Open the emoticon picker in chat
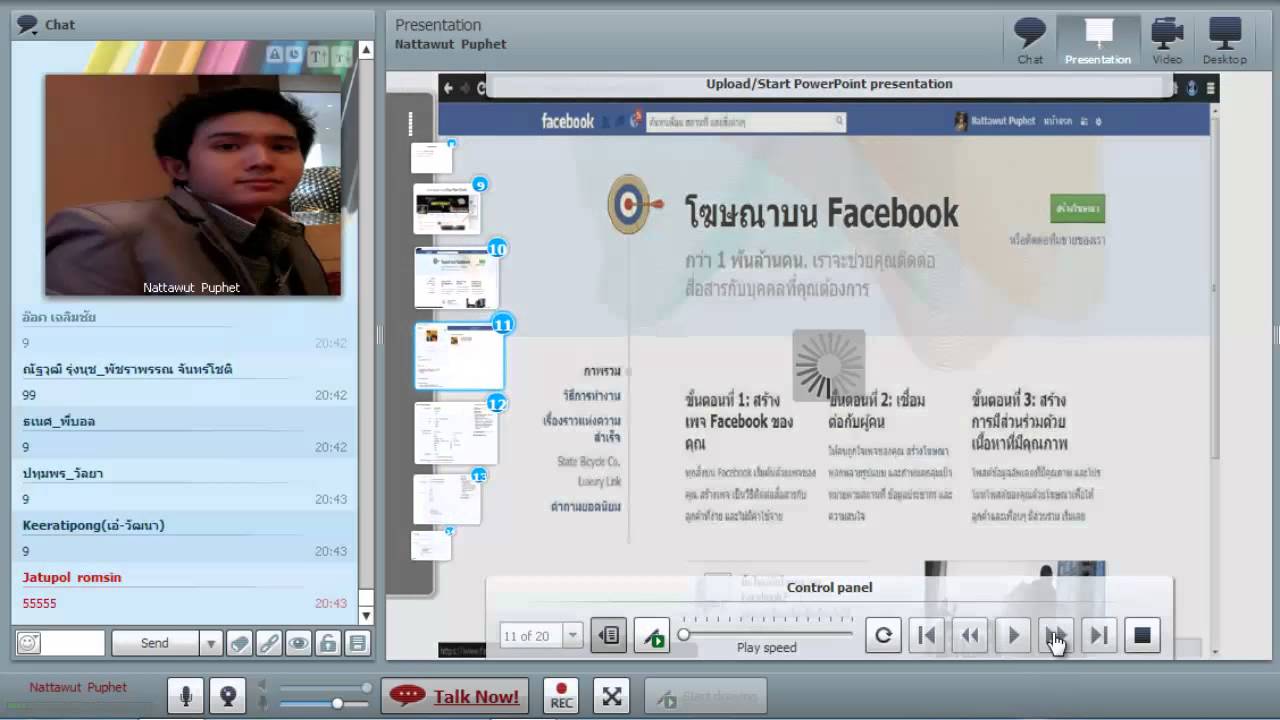Image resolution: width=1280 pixels, height=720 pixels. pyautogui.click(x=28, y=643)
